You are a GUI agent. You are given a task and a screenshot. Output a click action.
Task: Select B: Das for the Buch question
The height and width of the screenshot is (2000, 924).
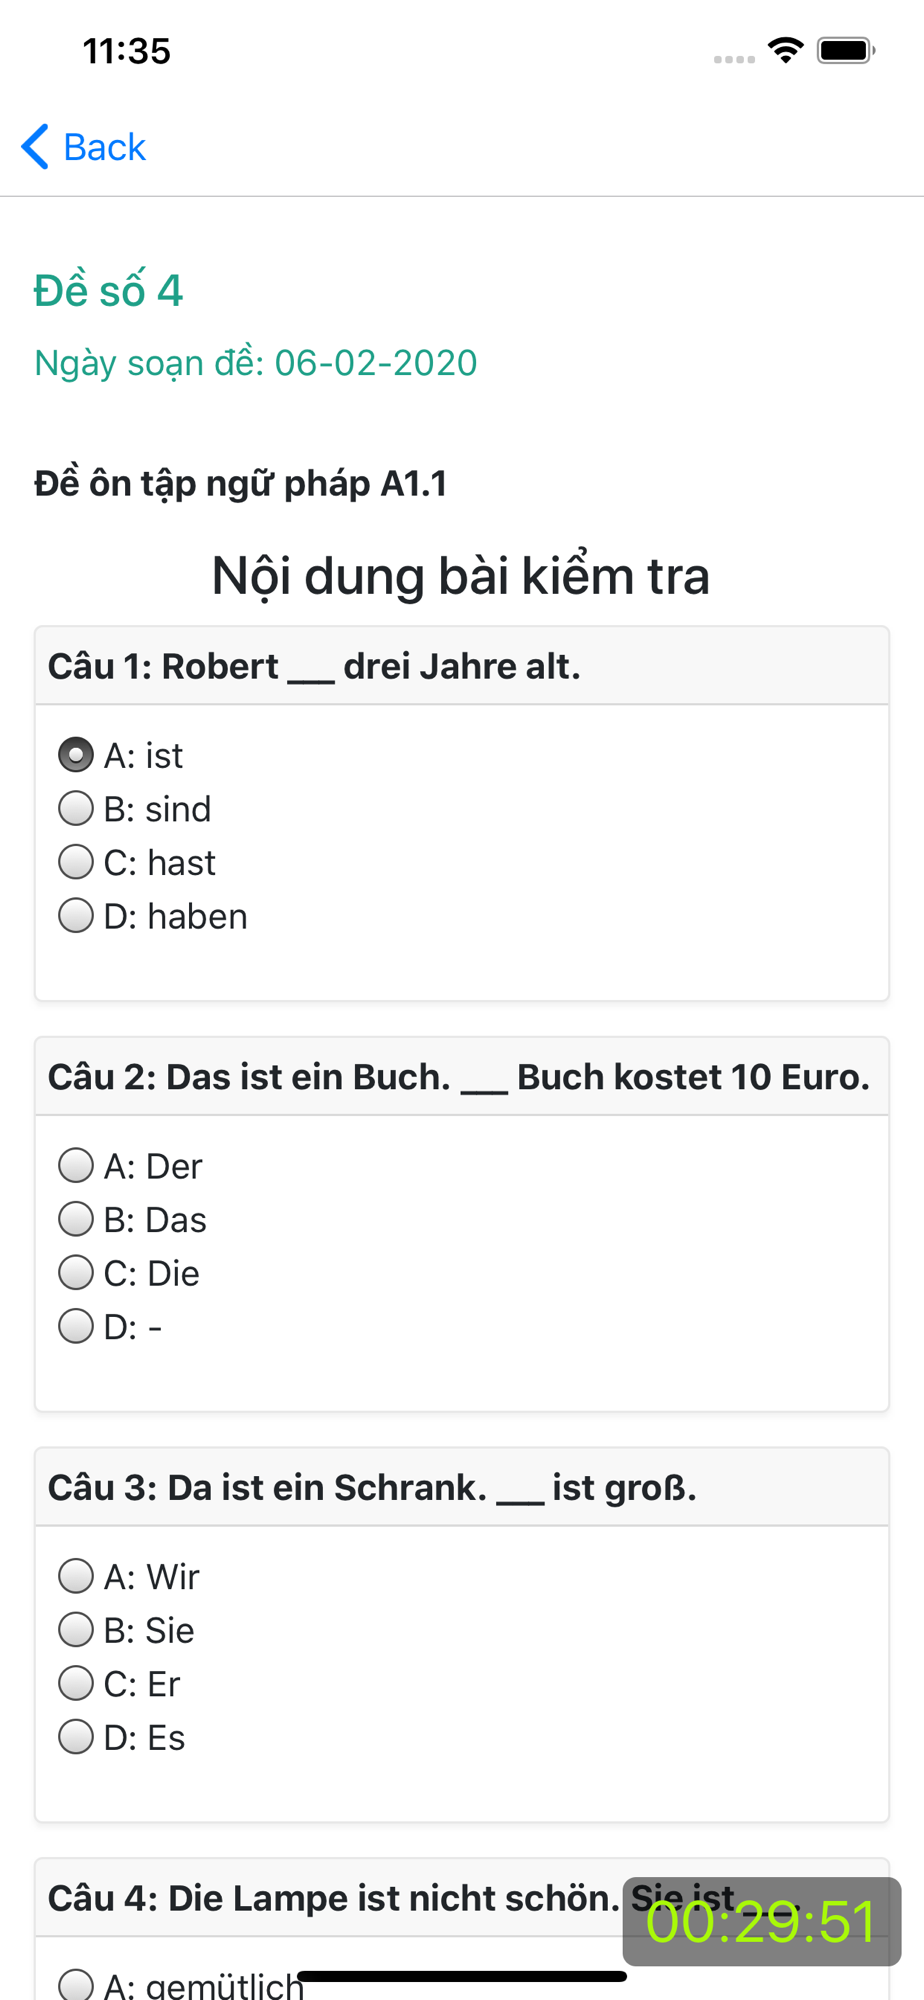76,1219
